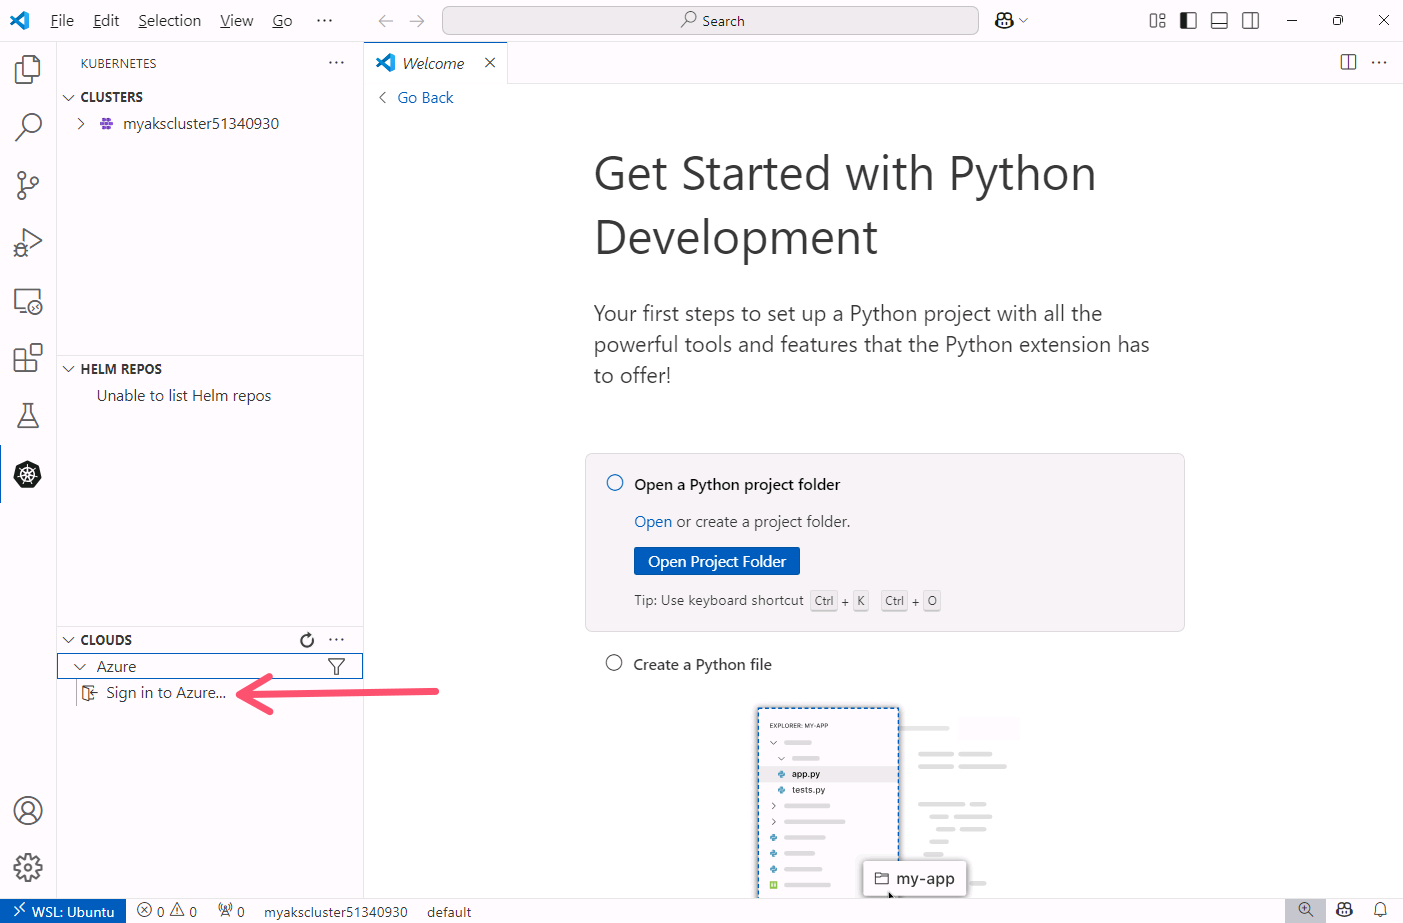Refresh the Clouds section
Screen dimensions: 1403x923
coord(307,640)
